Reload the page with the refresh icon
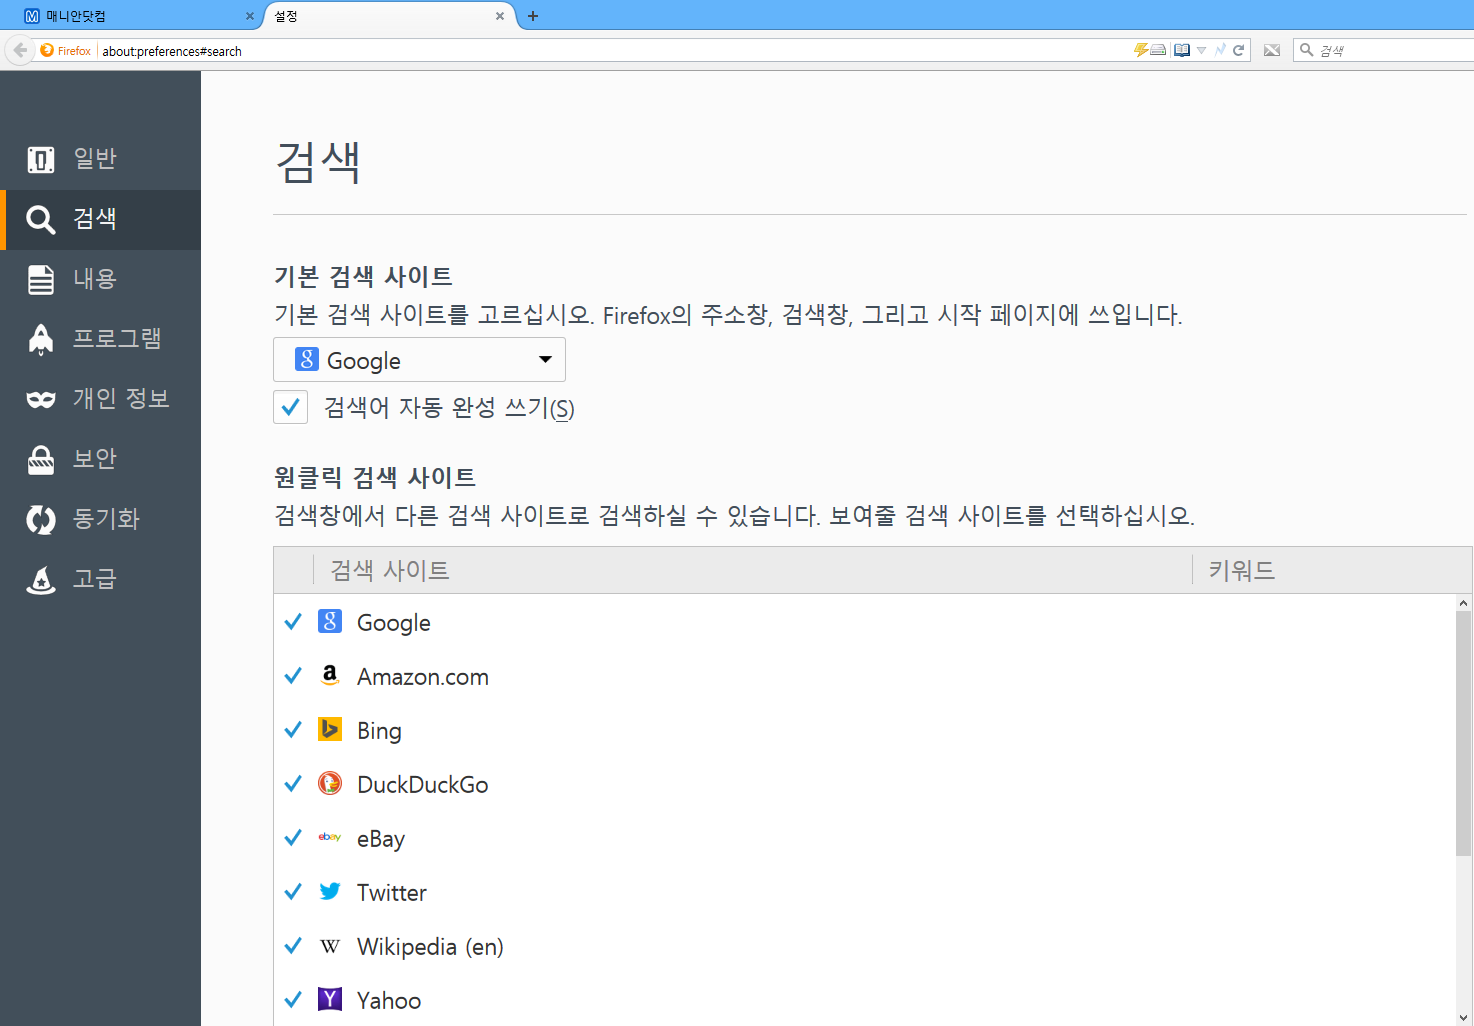 1238,50
